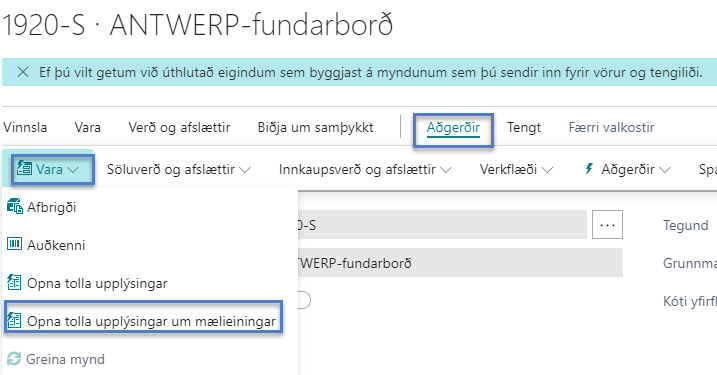Click Biðja um samþykkt
This screenshot has width=717, height=375.
316,127
